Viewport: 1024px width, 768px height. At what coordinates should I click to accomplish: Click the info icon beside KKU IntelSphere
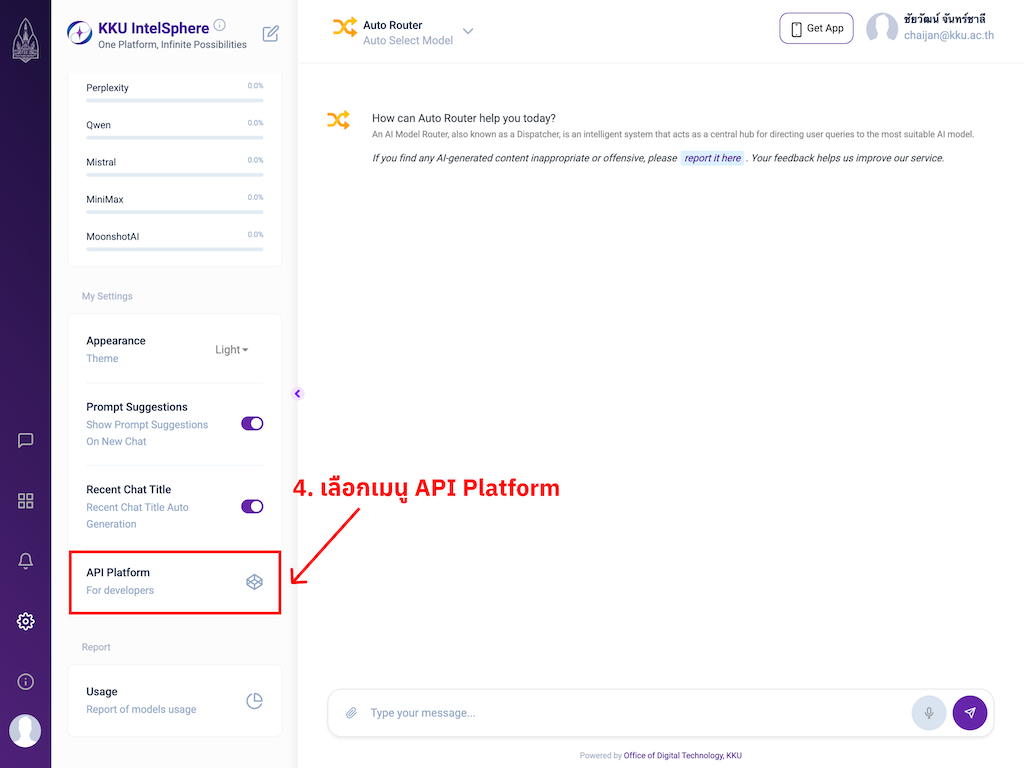[220, 25]
